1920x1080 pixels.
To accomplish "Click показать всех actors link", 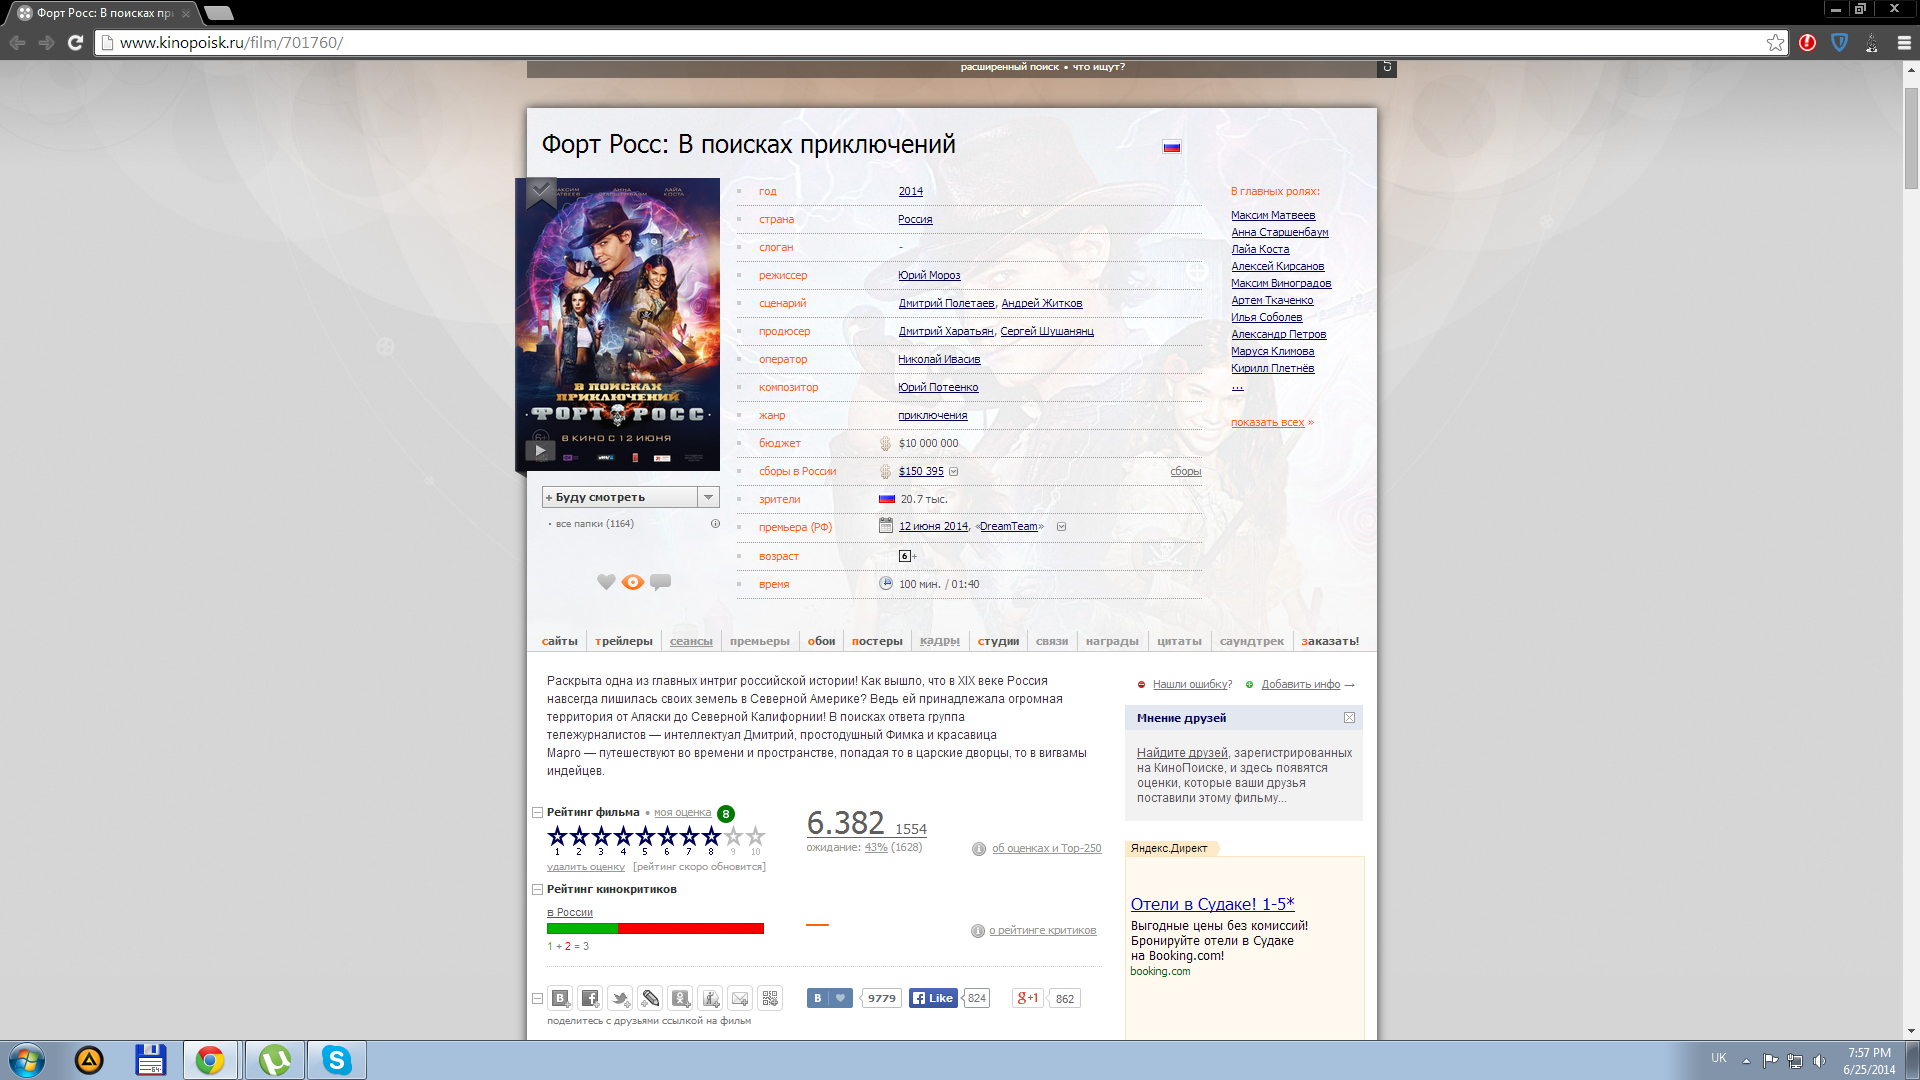I will (1268, 422).
